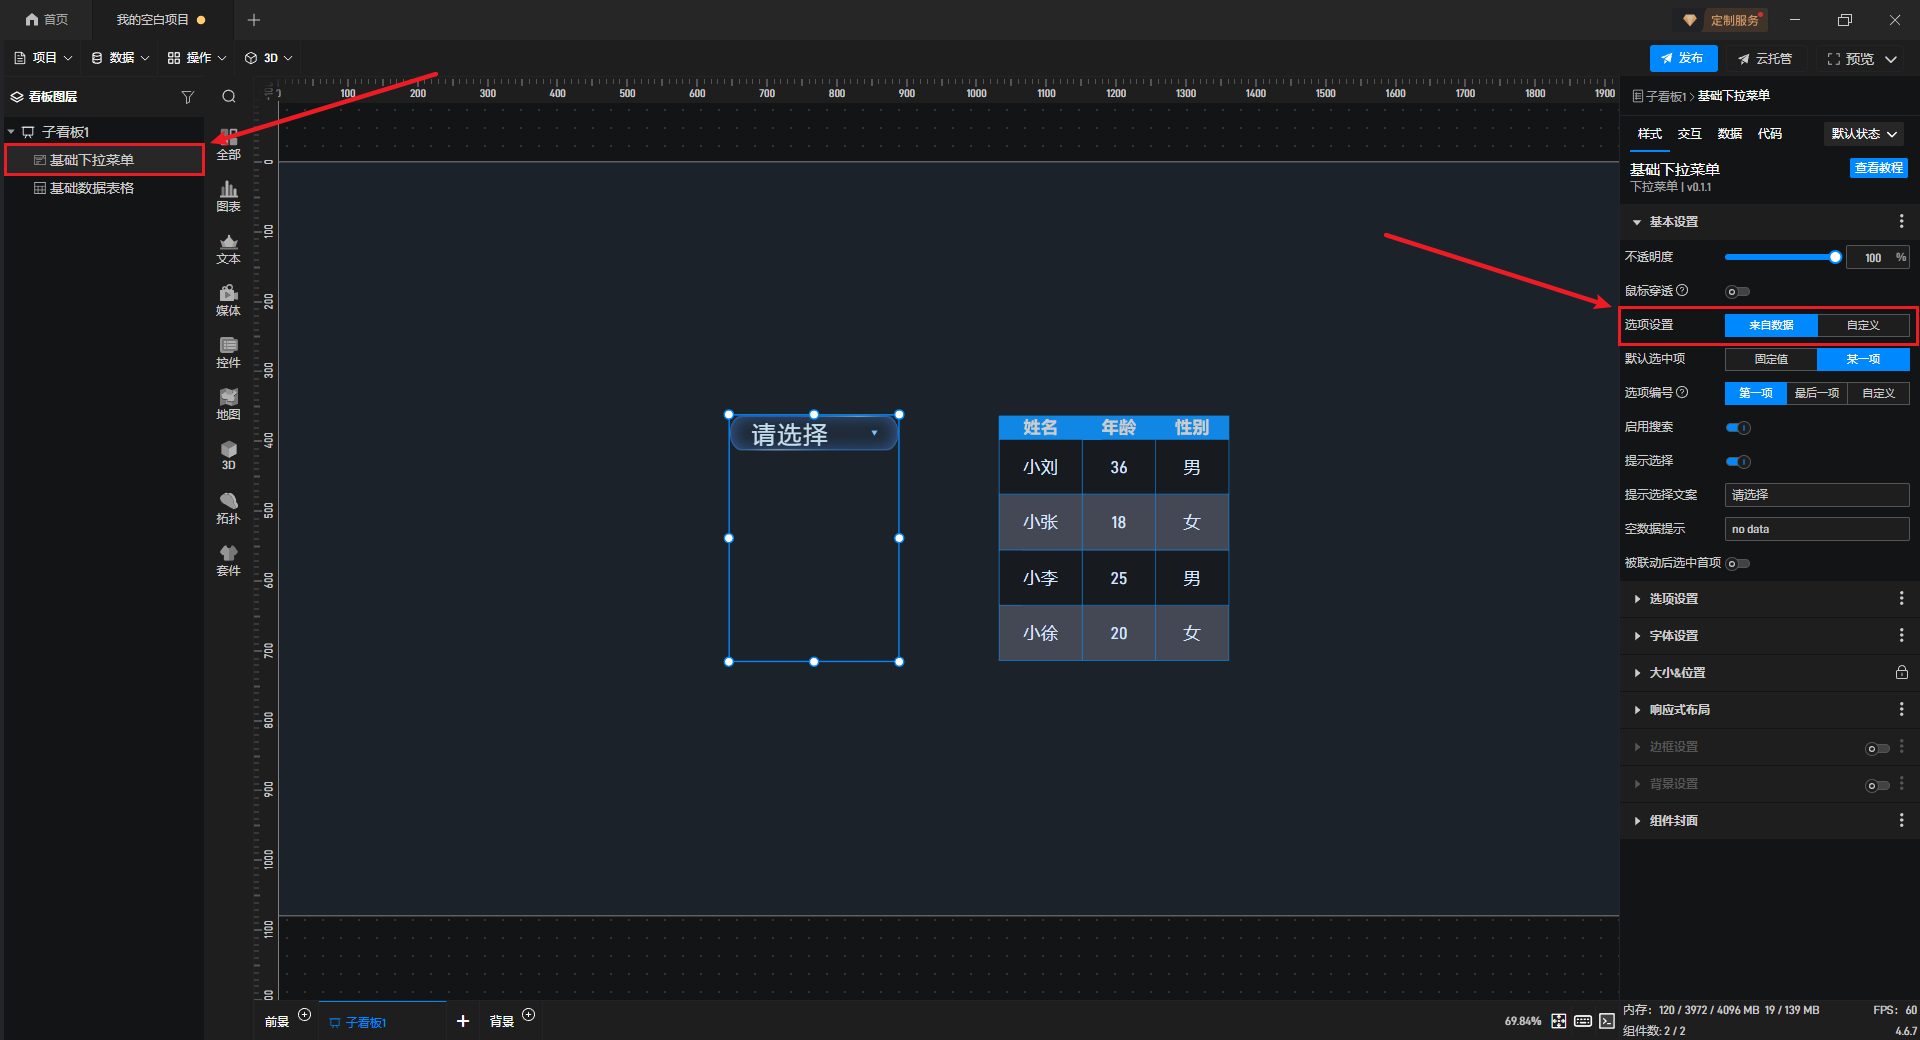
Task: Click the 不透明度 opacity slider handle
Action: 1835,258
